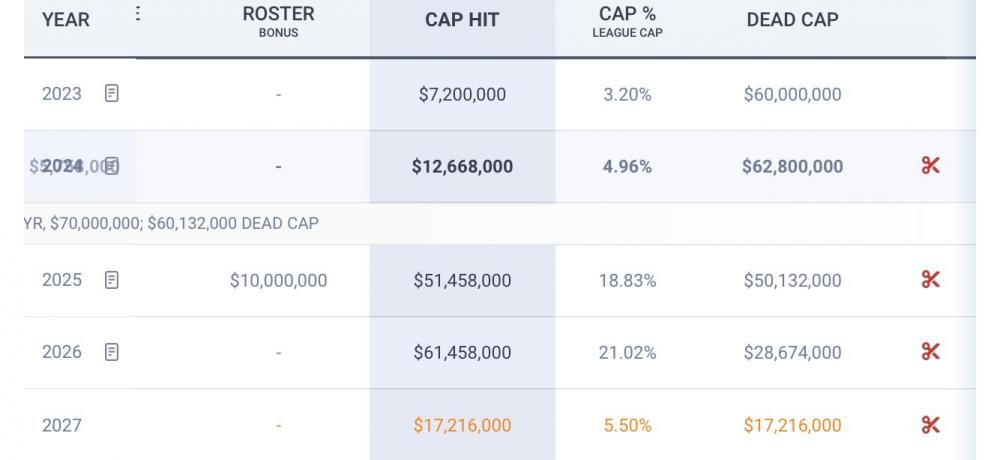Sort by the YEAR column header
This screenshot has width=1000, height=460.
[x=66, y=19]
